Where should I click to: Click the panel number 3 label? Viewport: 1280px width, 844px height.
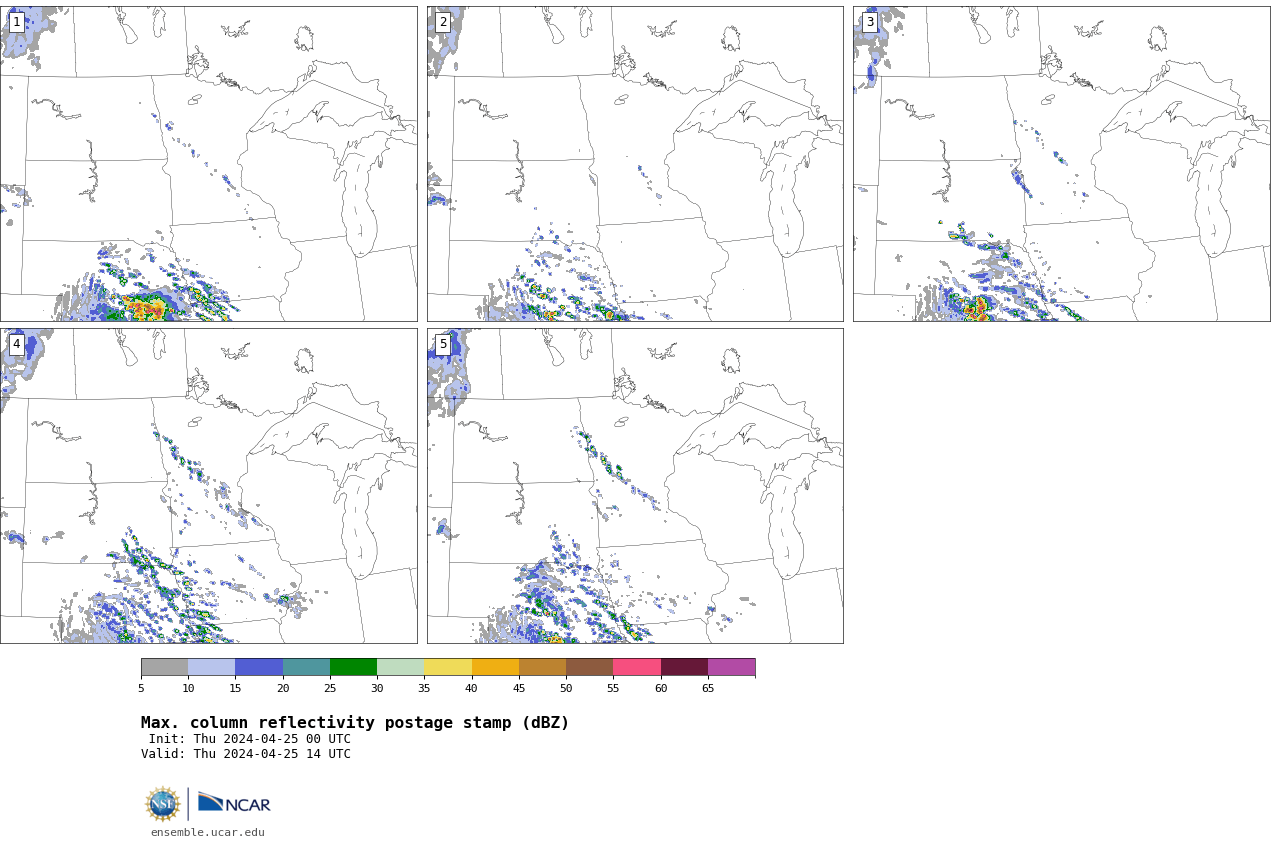pyautogui.click(x=870, y=22)
